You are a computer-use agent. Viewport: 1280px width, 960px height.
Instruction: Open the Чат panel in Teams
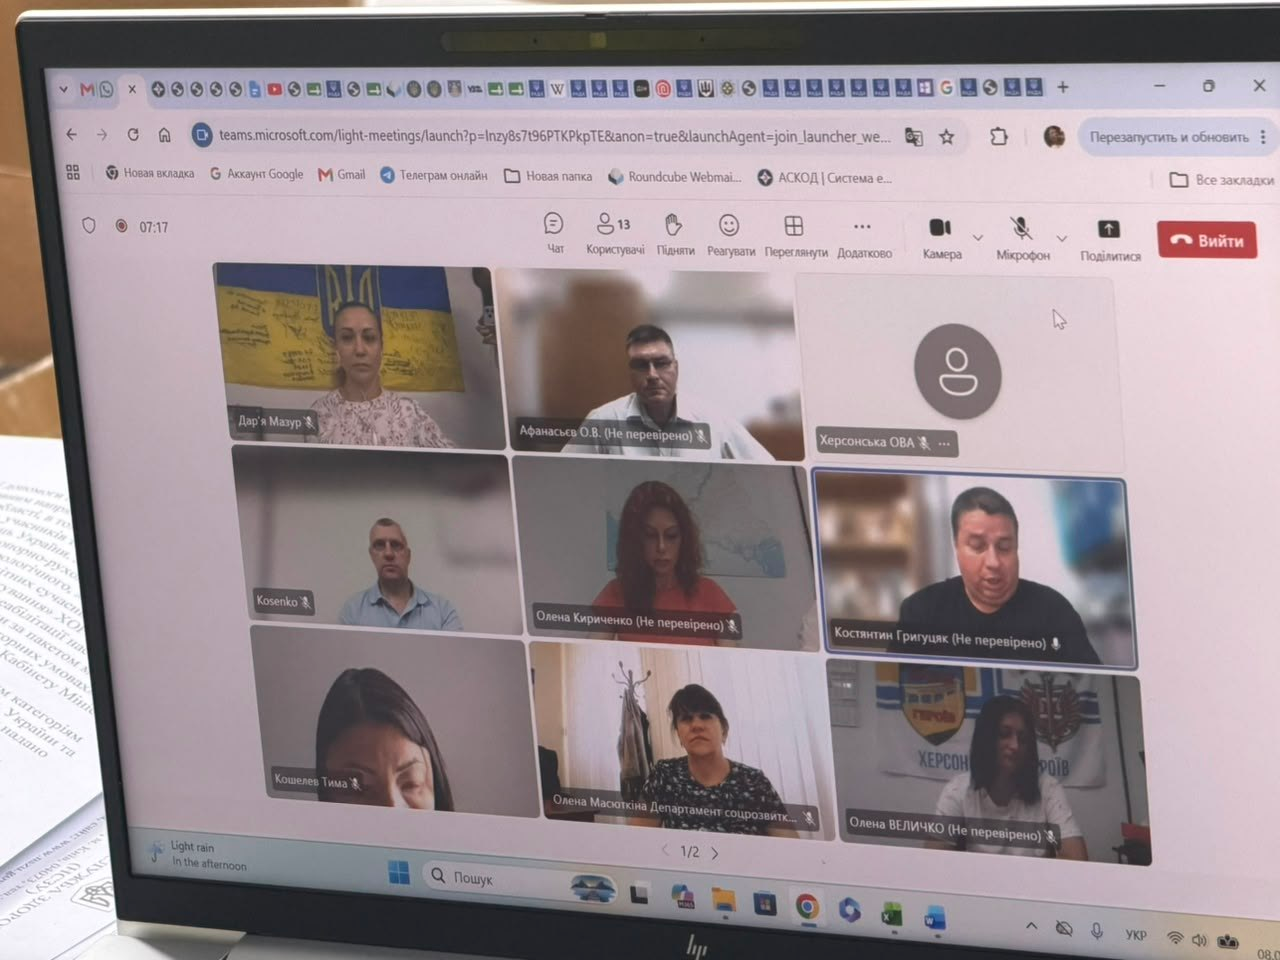[x=554, y=232]
